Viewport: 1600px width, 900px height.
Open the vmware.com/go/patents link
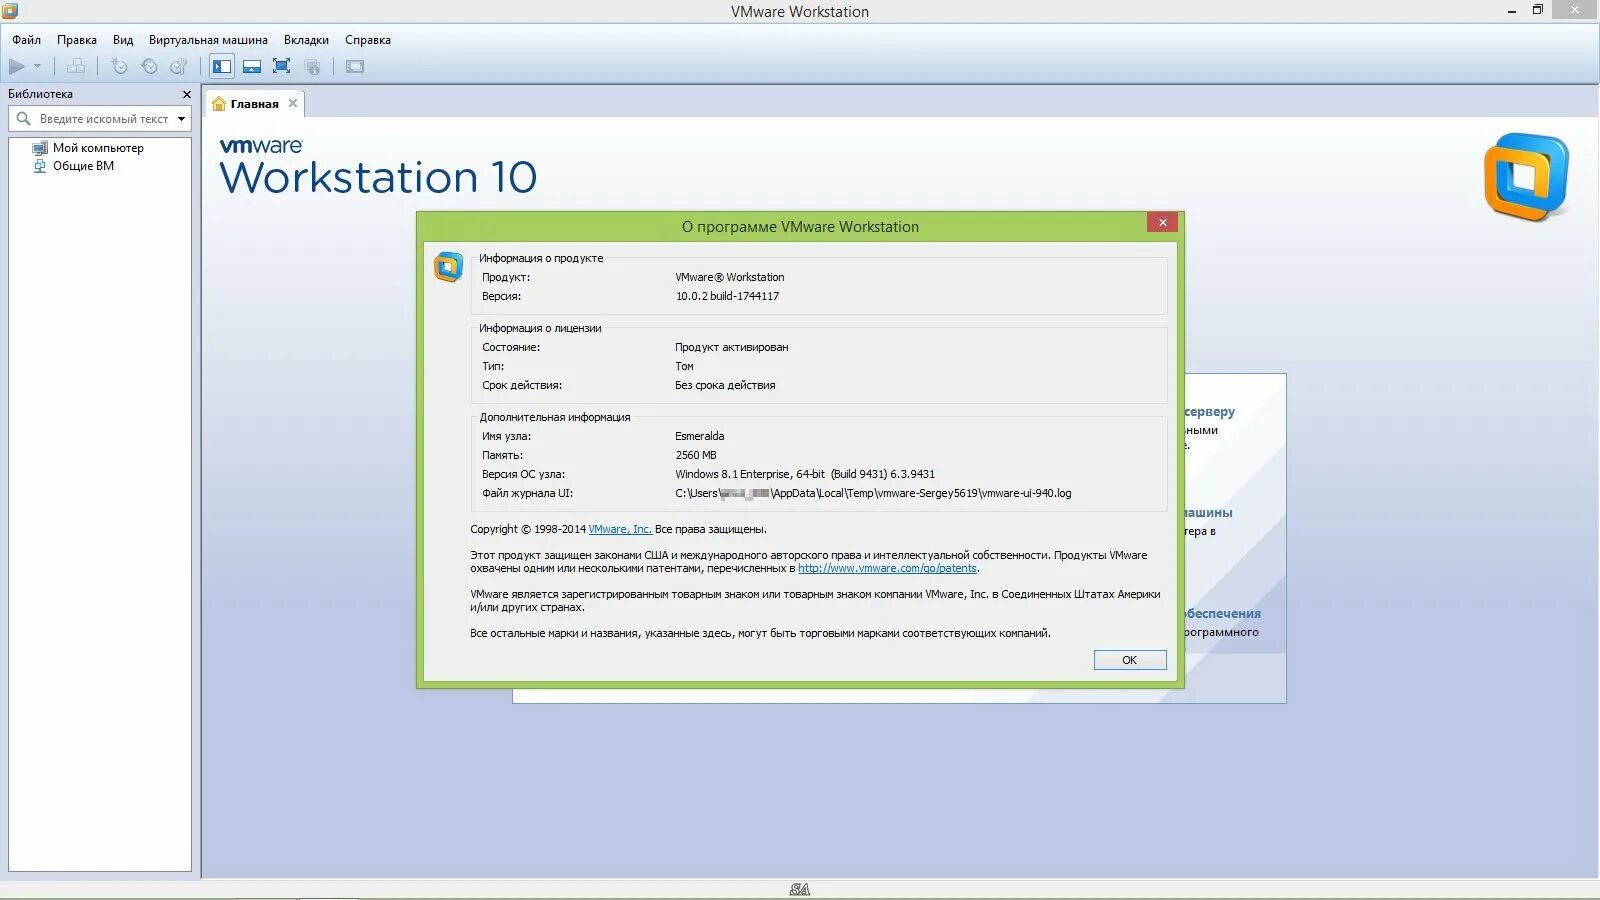(887, 568)
